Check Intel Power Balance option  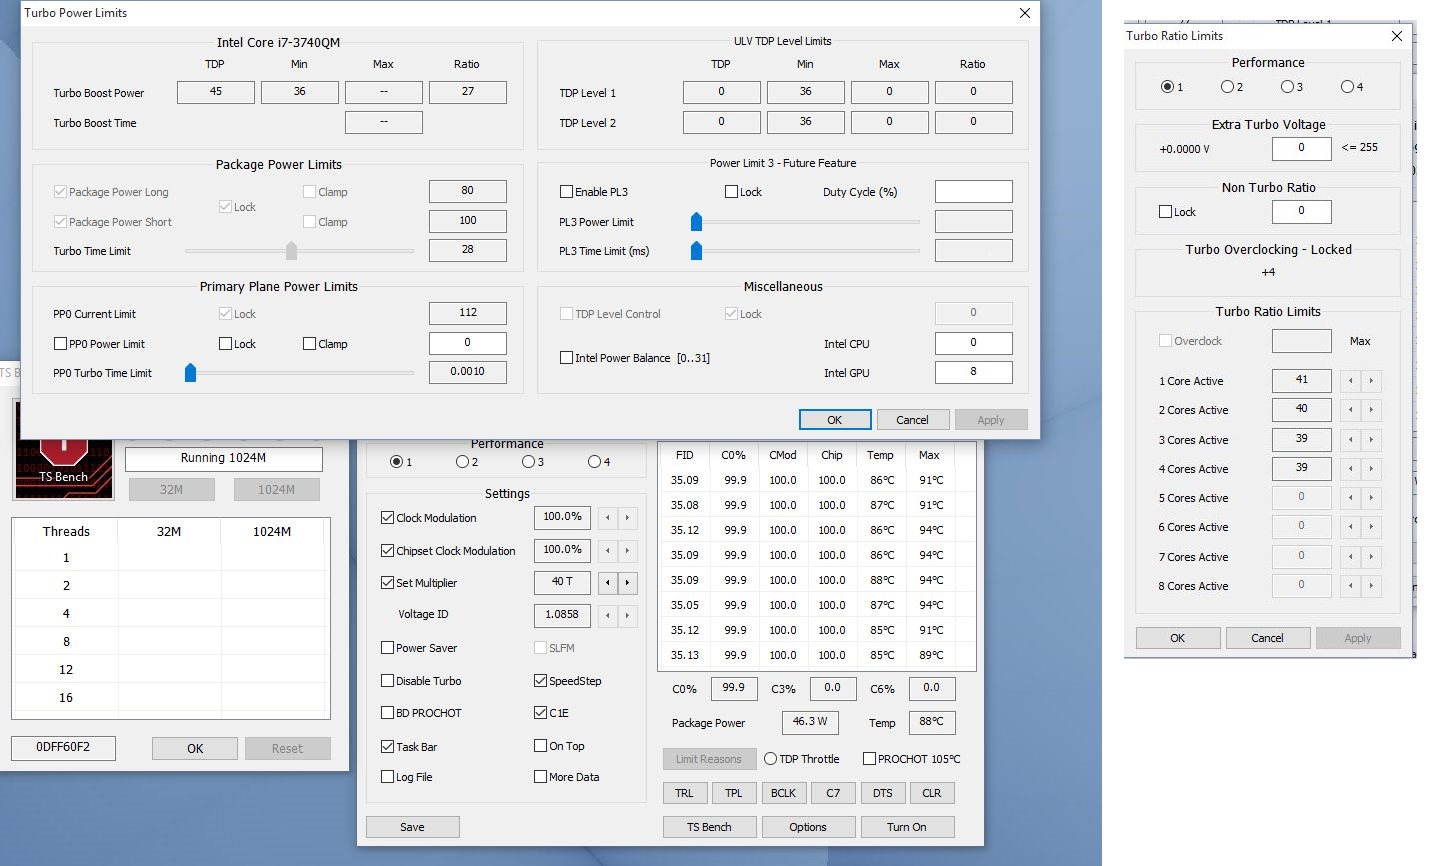567,358
